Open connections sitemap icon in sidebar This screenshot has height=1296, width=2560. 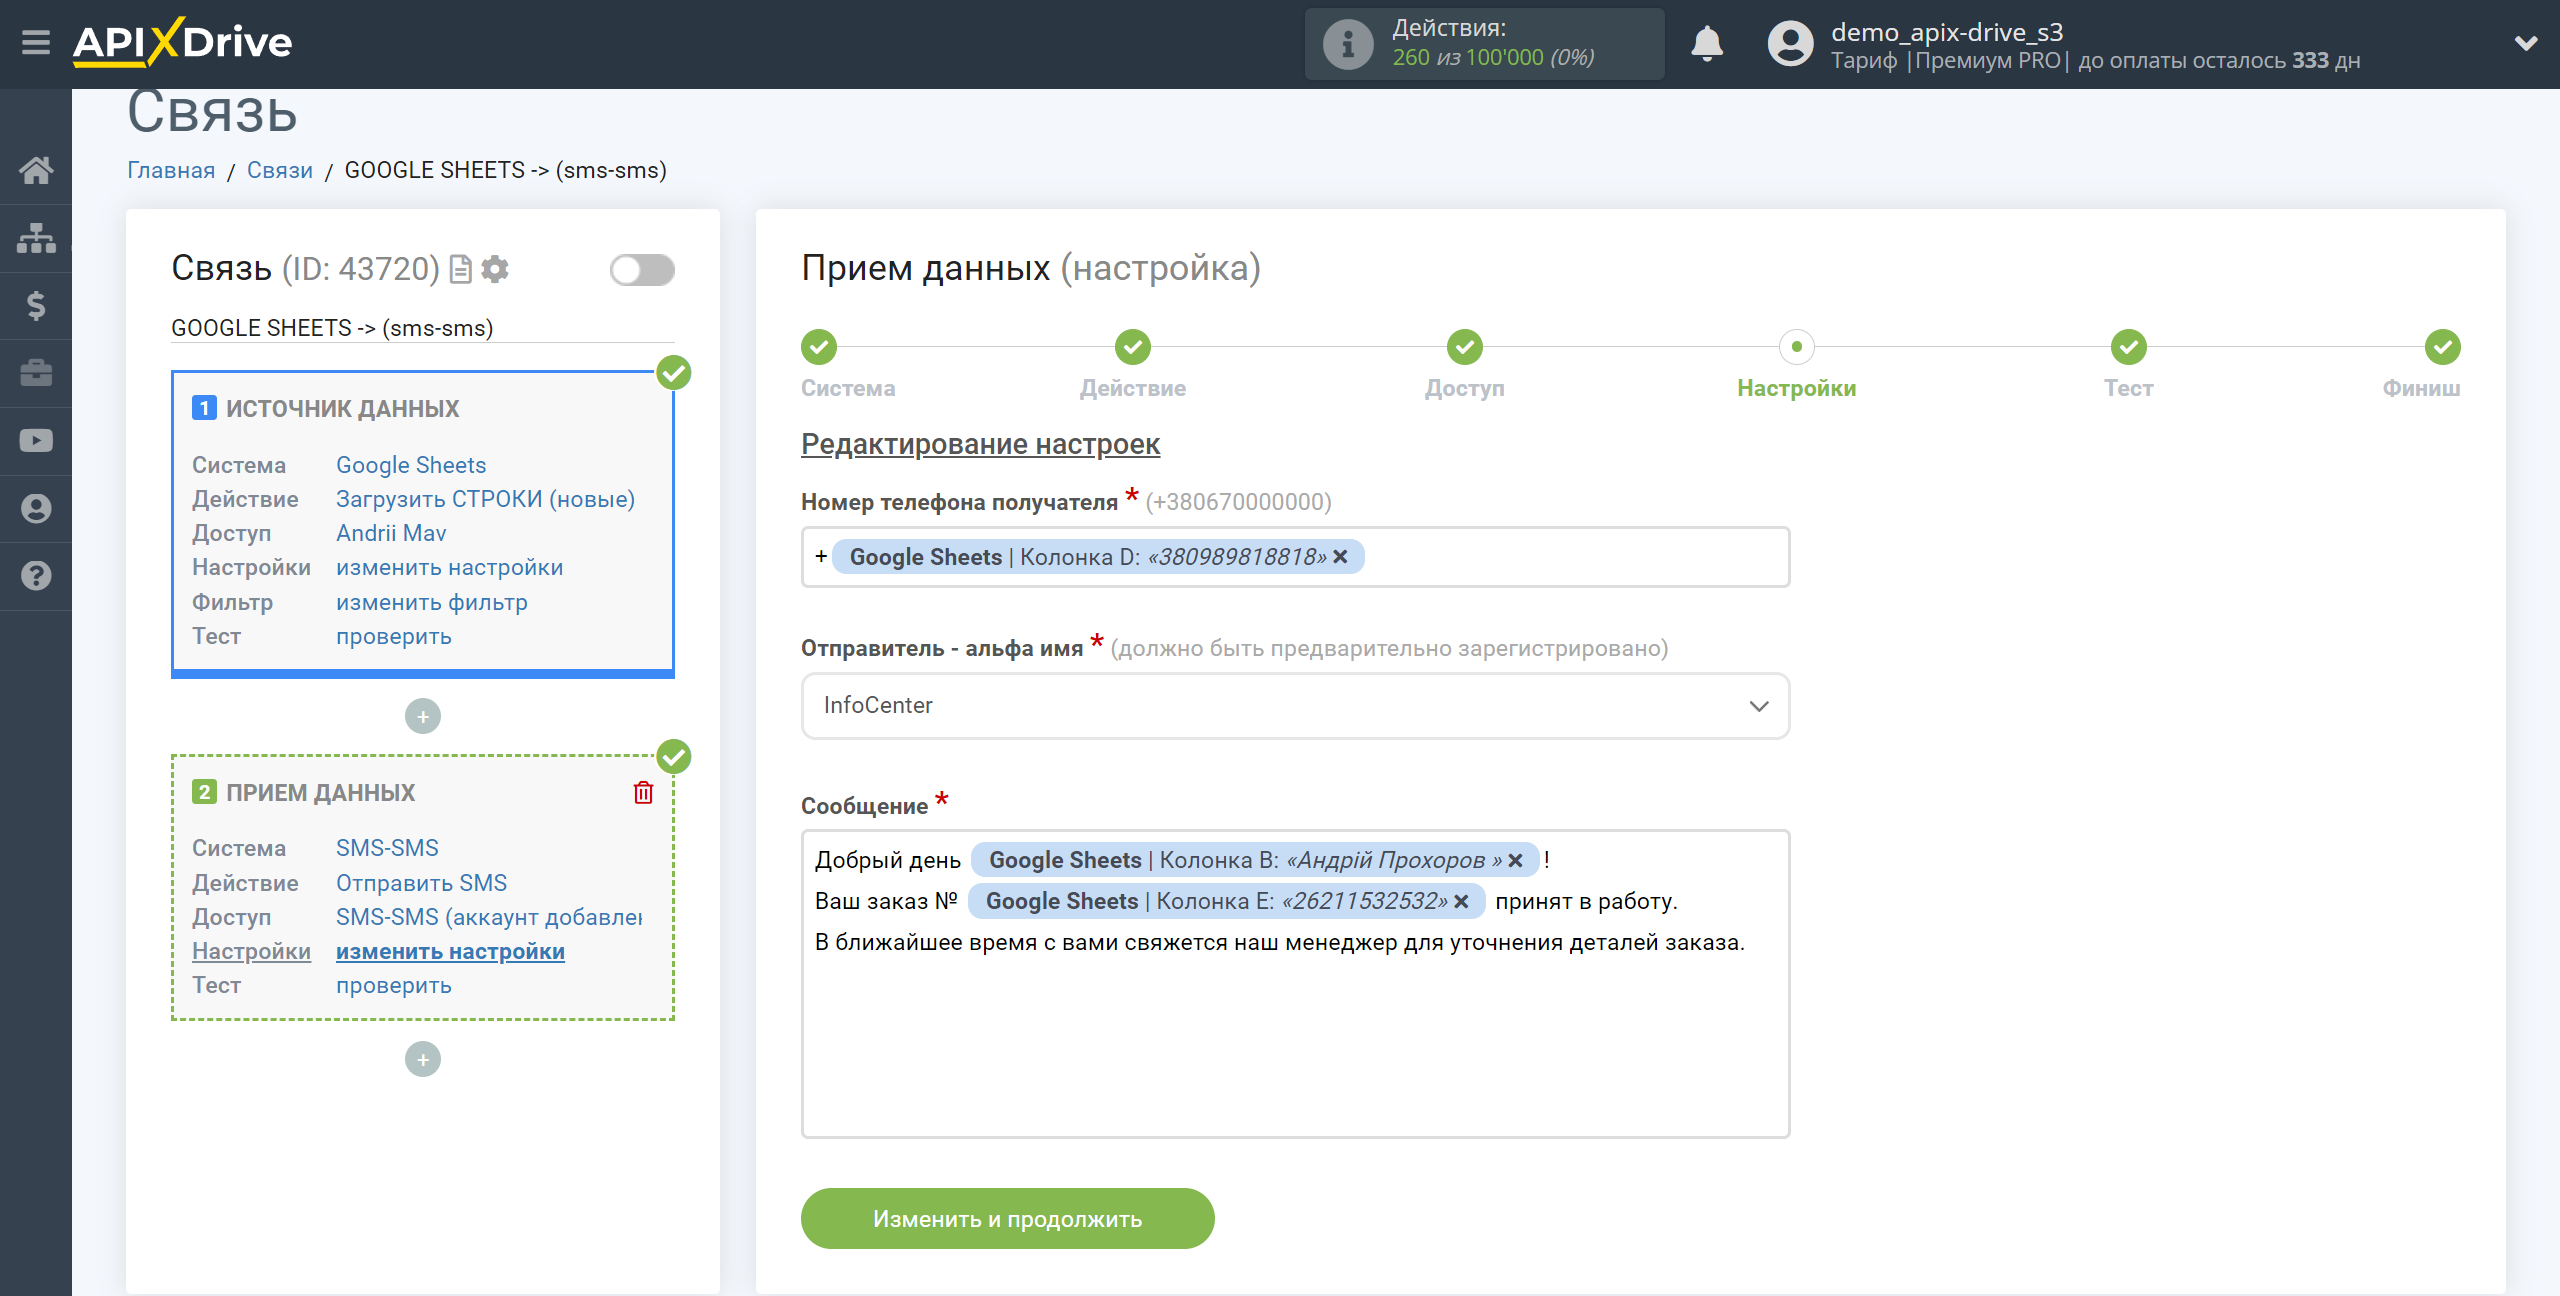tap(36, 238)
